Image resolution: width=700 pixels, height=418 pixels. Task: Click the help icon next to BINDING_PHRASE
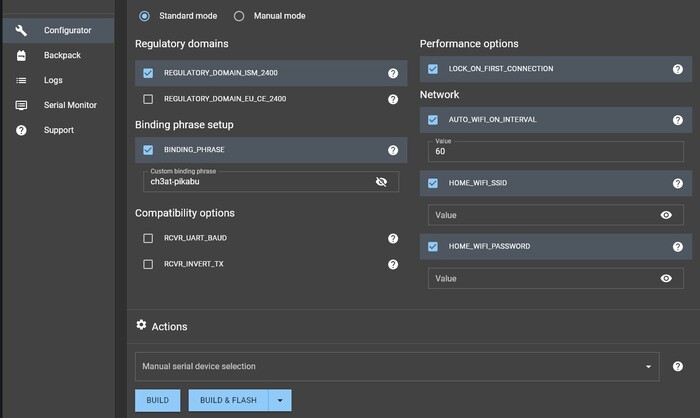[x=393, y=150]
